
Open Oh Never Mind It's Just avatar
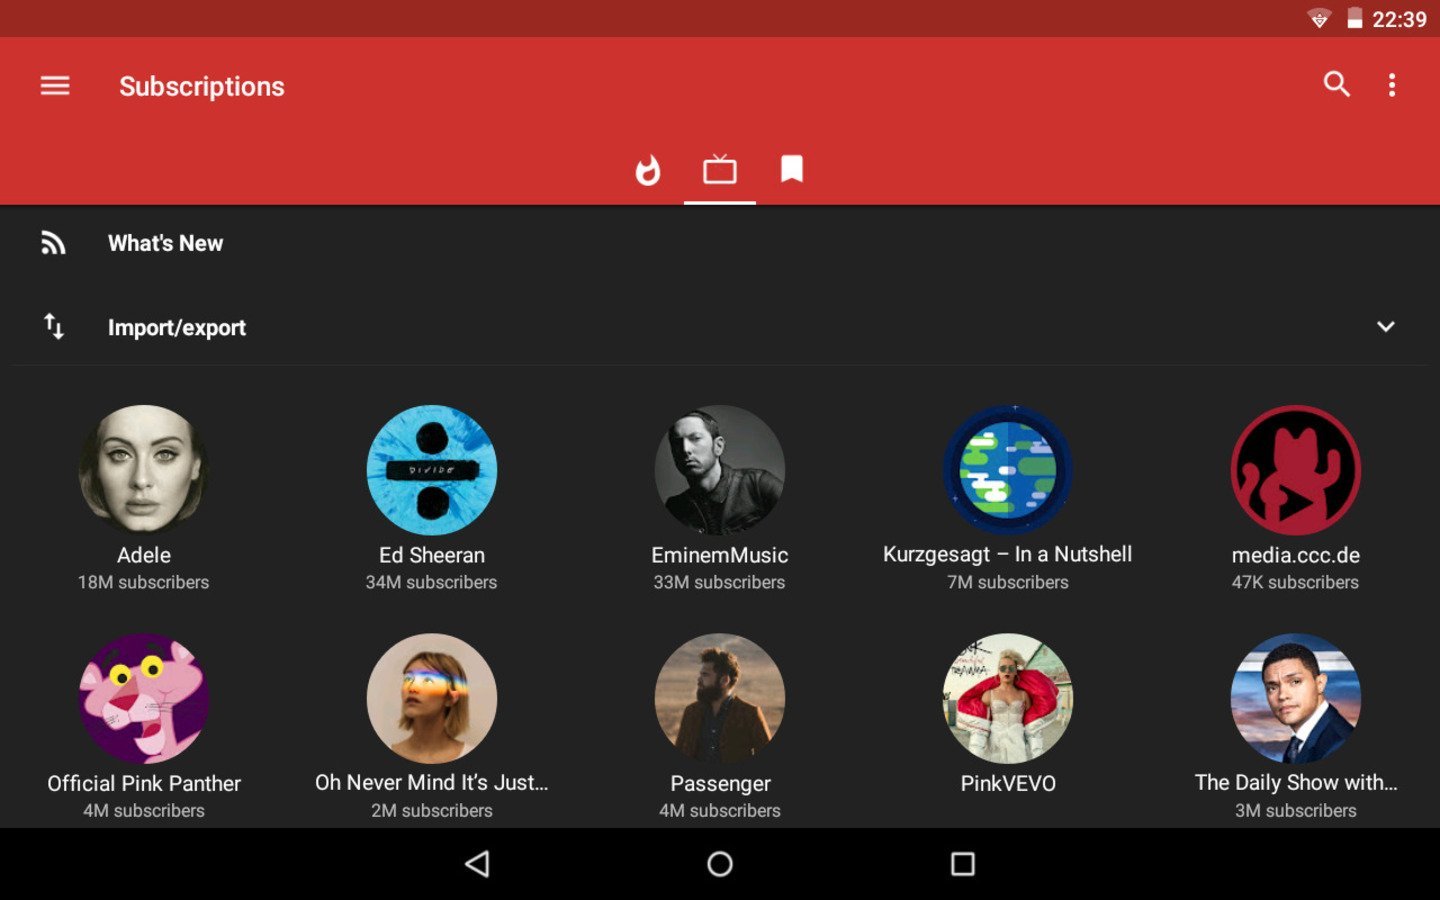(x=432, y=698)
